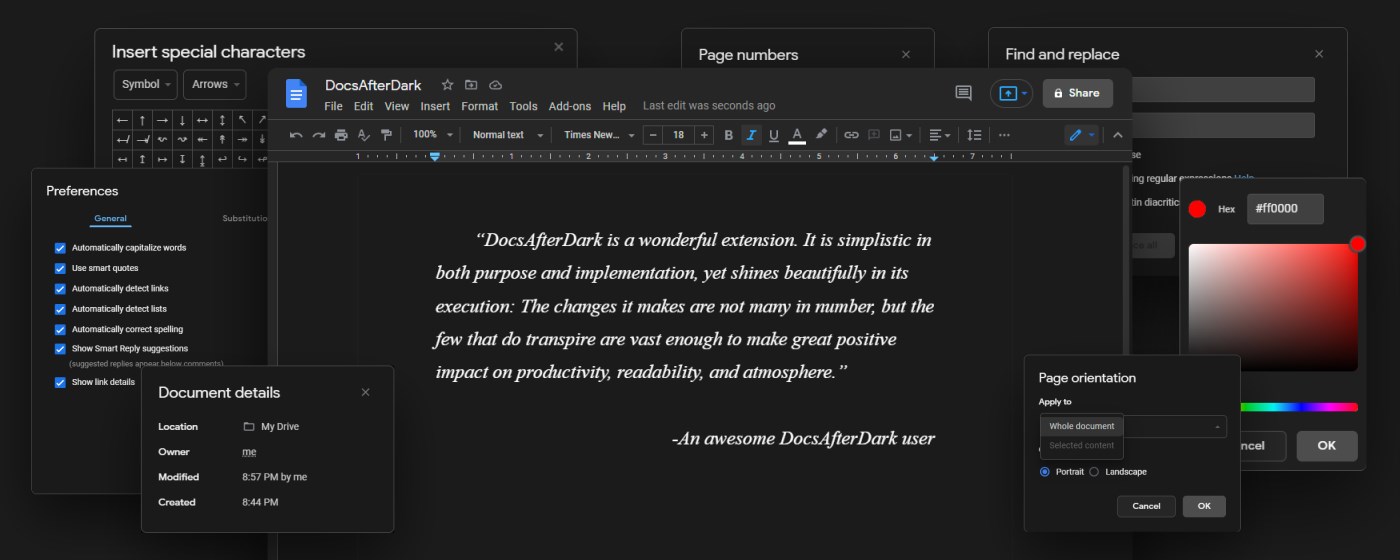Toggle Show Smart Reply suggestions
Viewport: 1400px width, 560px height.
pyautogui.click(x=60, y=349)
